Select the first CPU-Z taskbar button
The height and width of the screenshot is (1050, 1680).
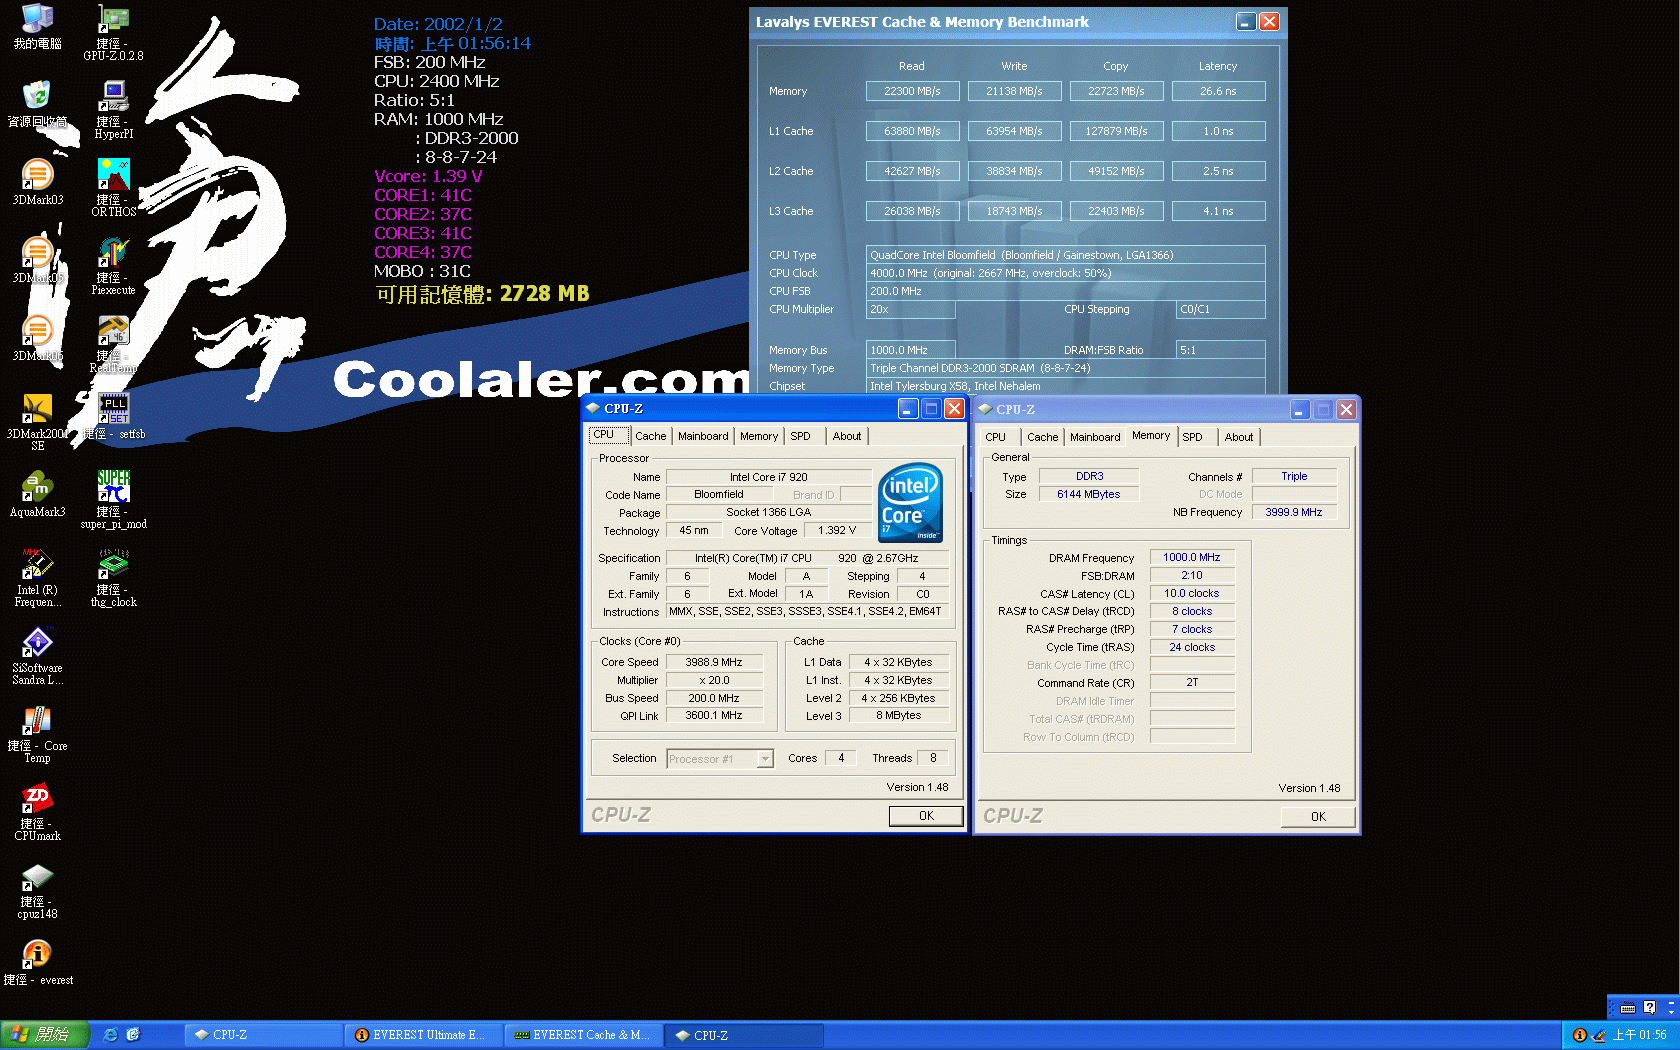point(264,1035)
